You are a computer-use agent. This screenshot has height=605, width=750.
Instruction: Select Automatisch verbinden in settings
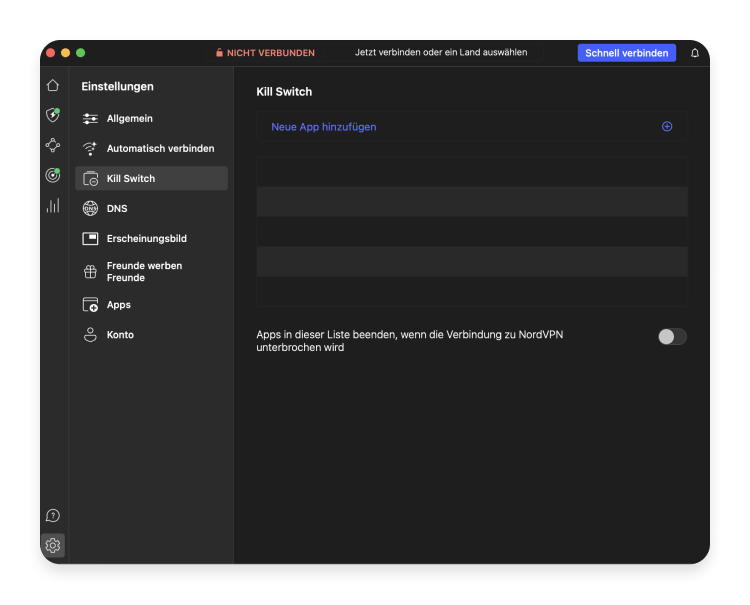coord(160,149)
